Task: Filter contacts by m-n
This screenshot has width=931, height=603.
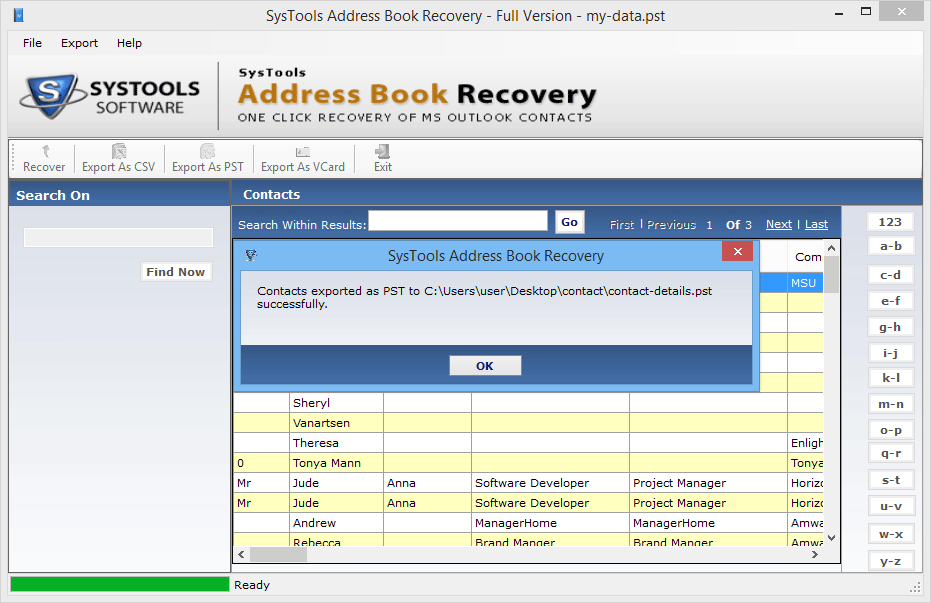Action: pyautogui.click(x=890, y=404)
